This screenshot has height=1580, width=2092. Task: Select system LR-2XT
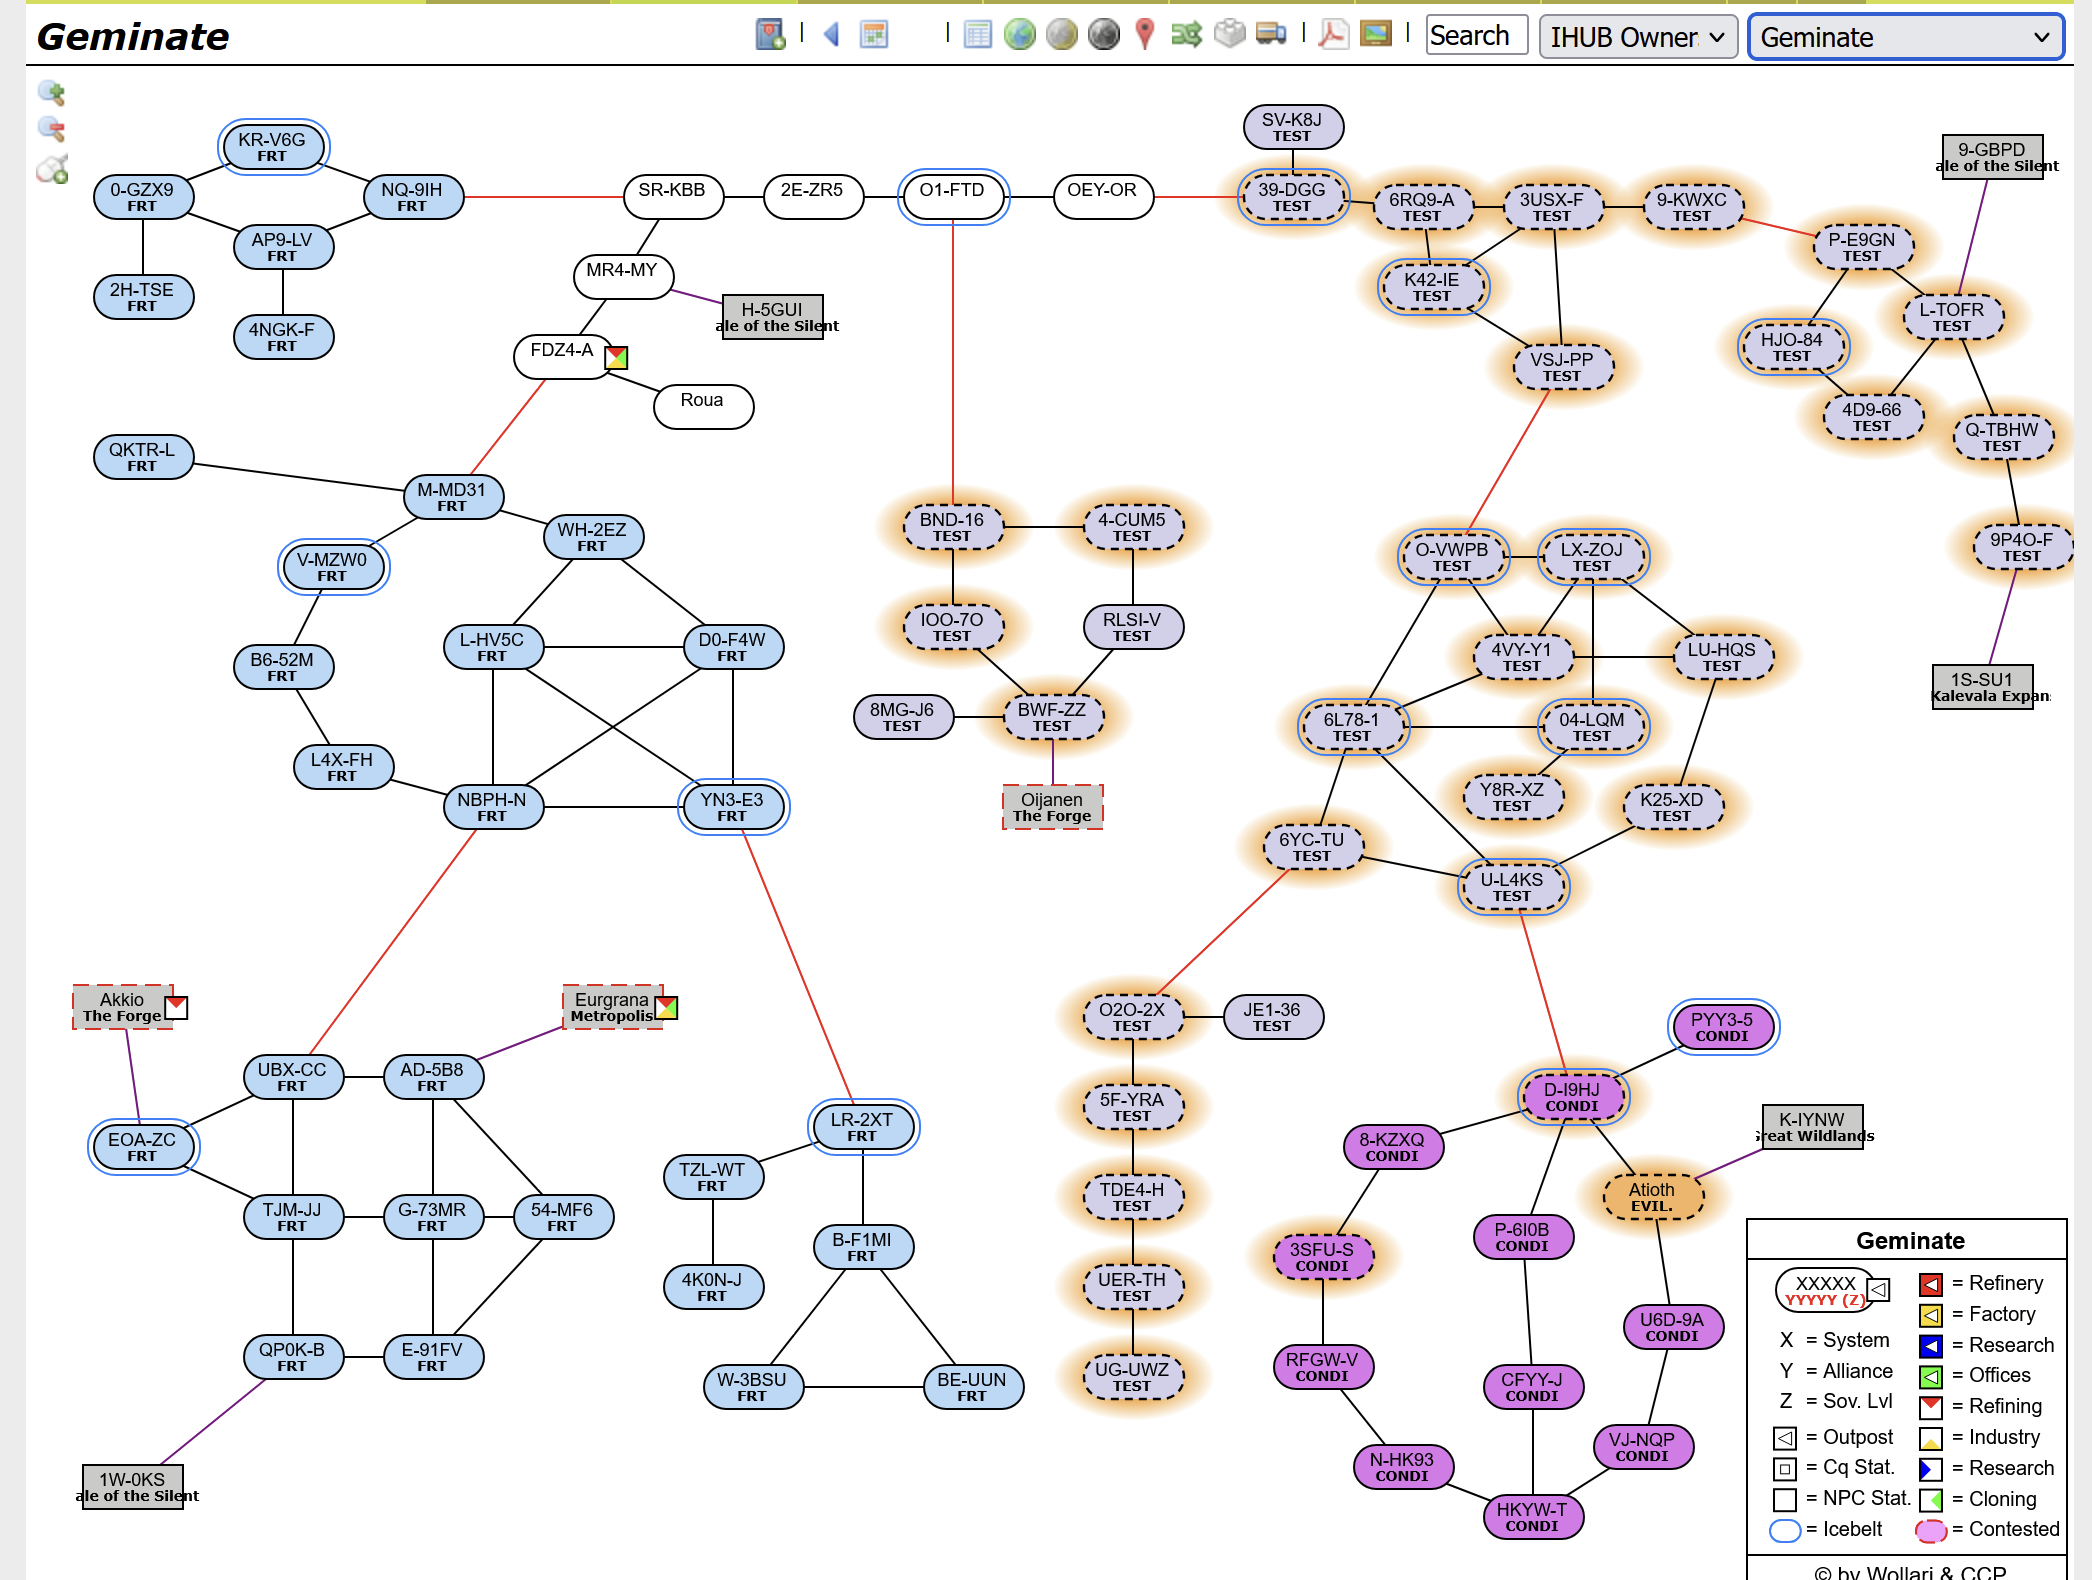click(x=863, y=1127)
